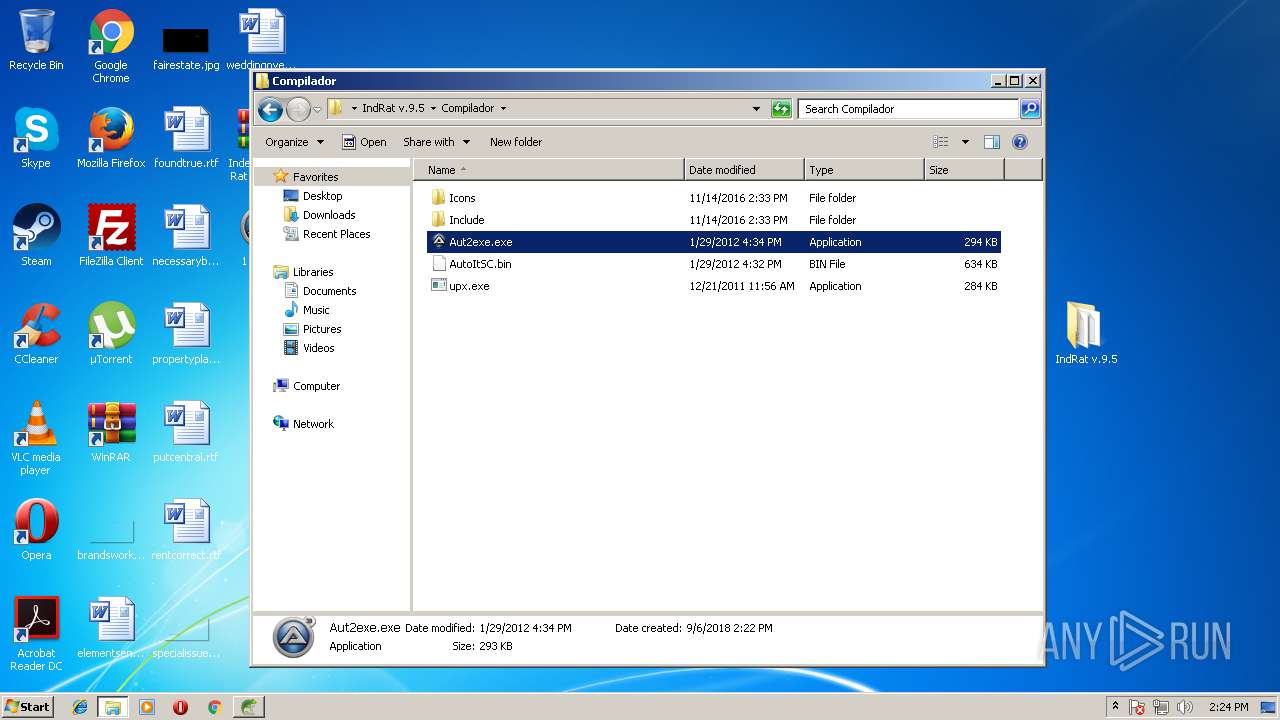Sort by Date modified column header

click(x=744, y=170)
